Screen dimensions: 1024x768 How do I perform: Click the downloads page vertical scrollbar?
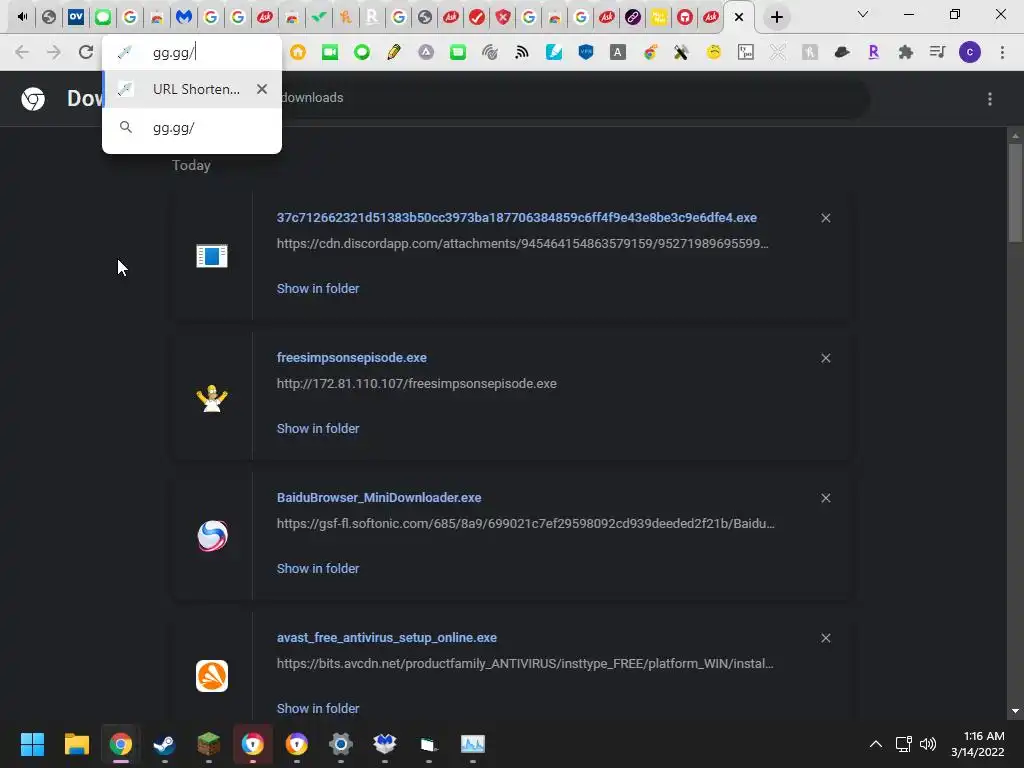[1015, 193]
